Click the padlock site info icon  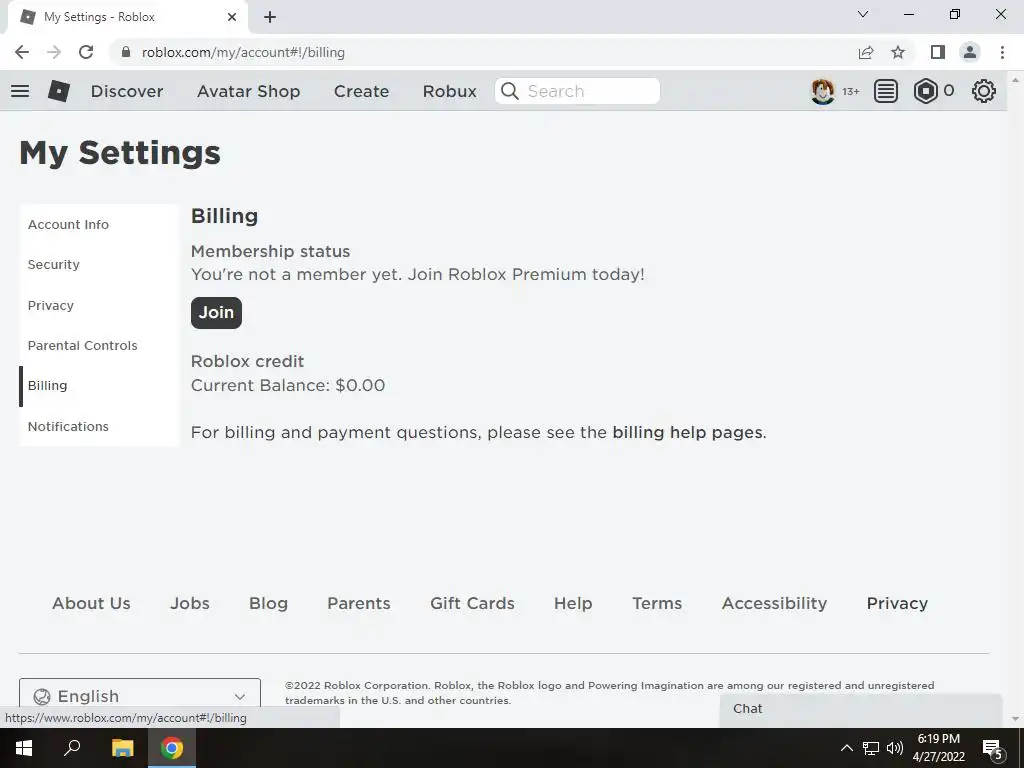[x=126, y=52]
